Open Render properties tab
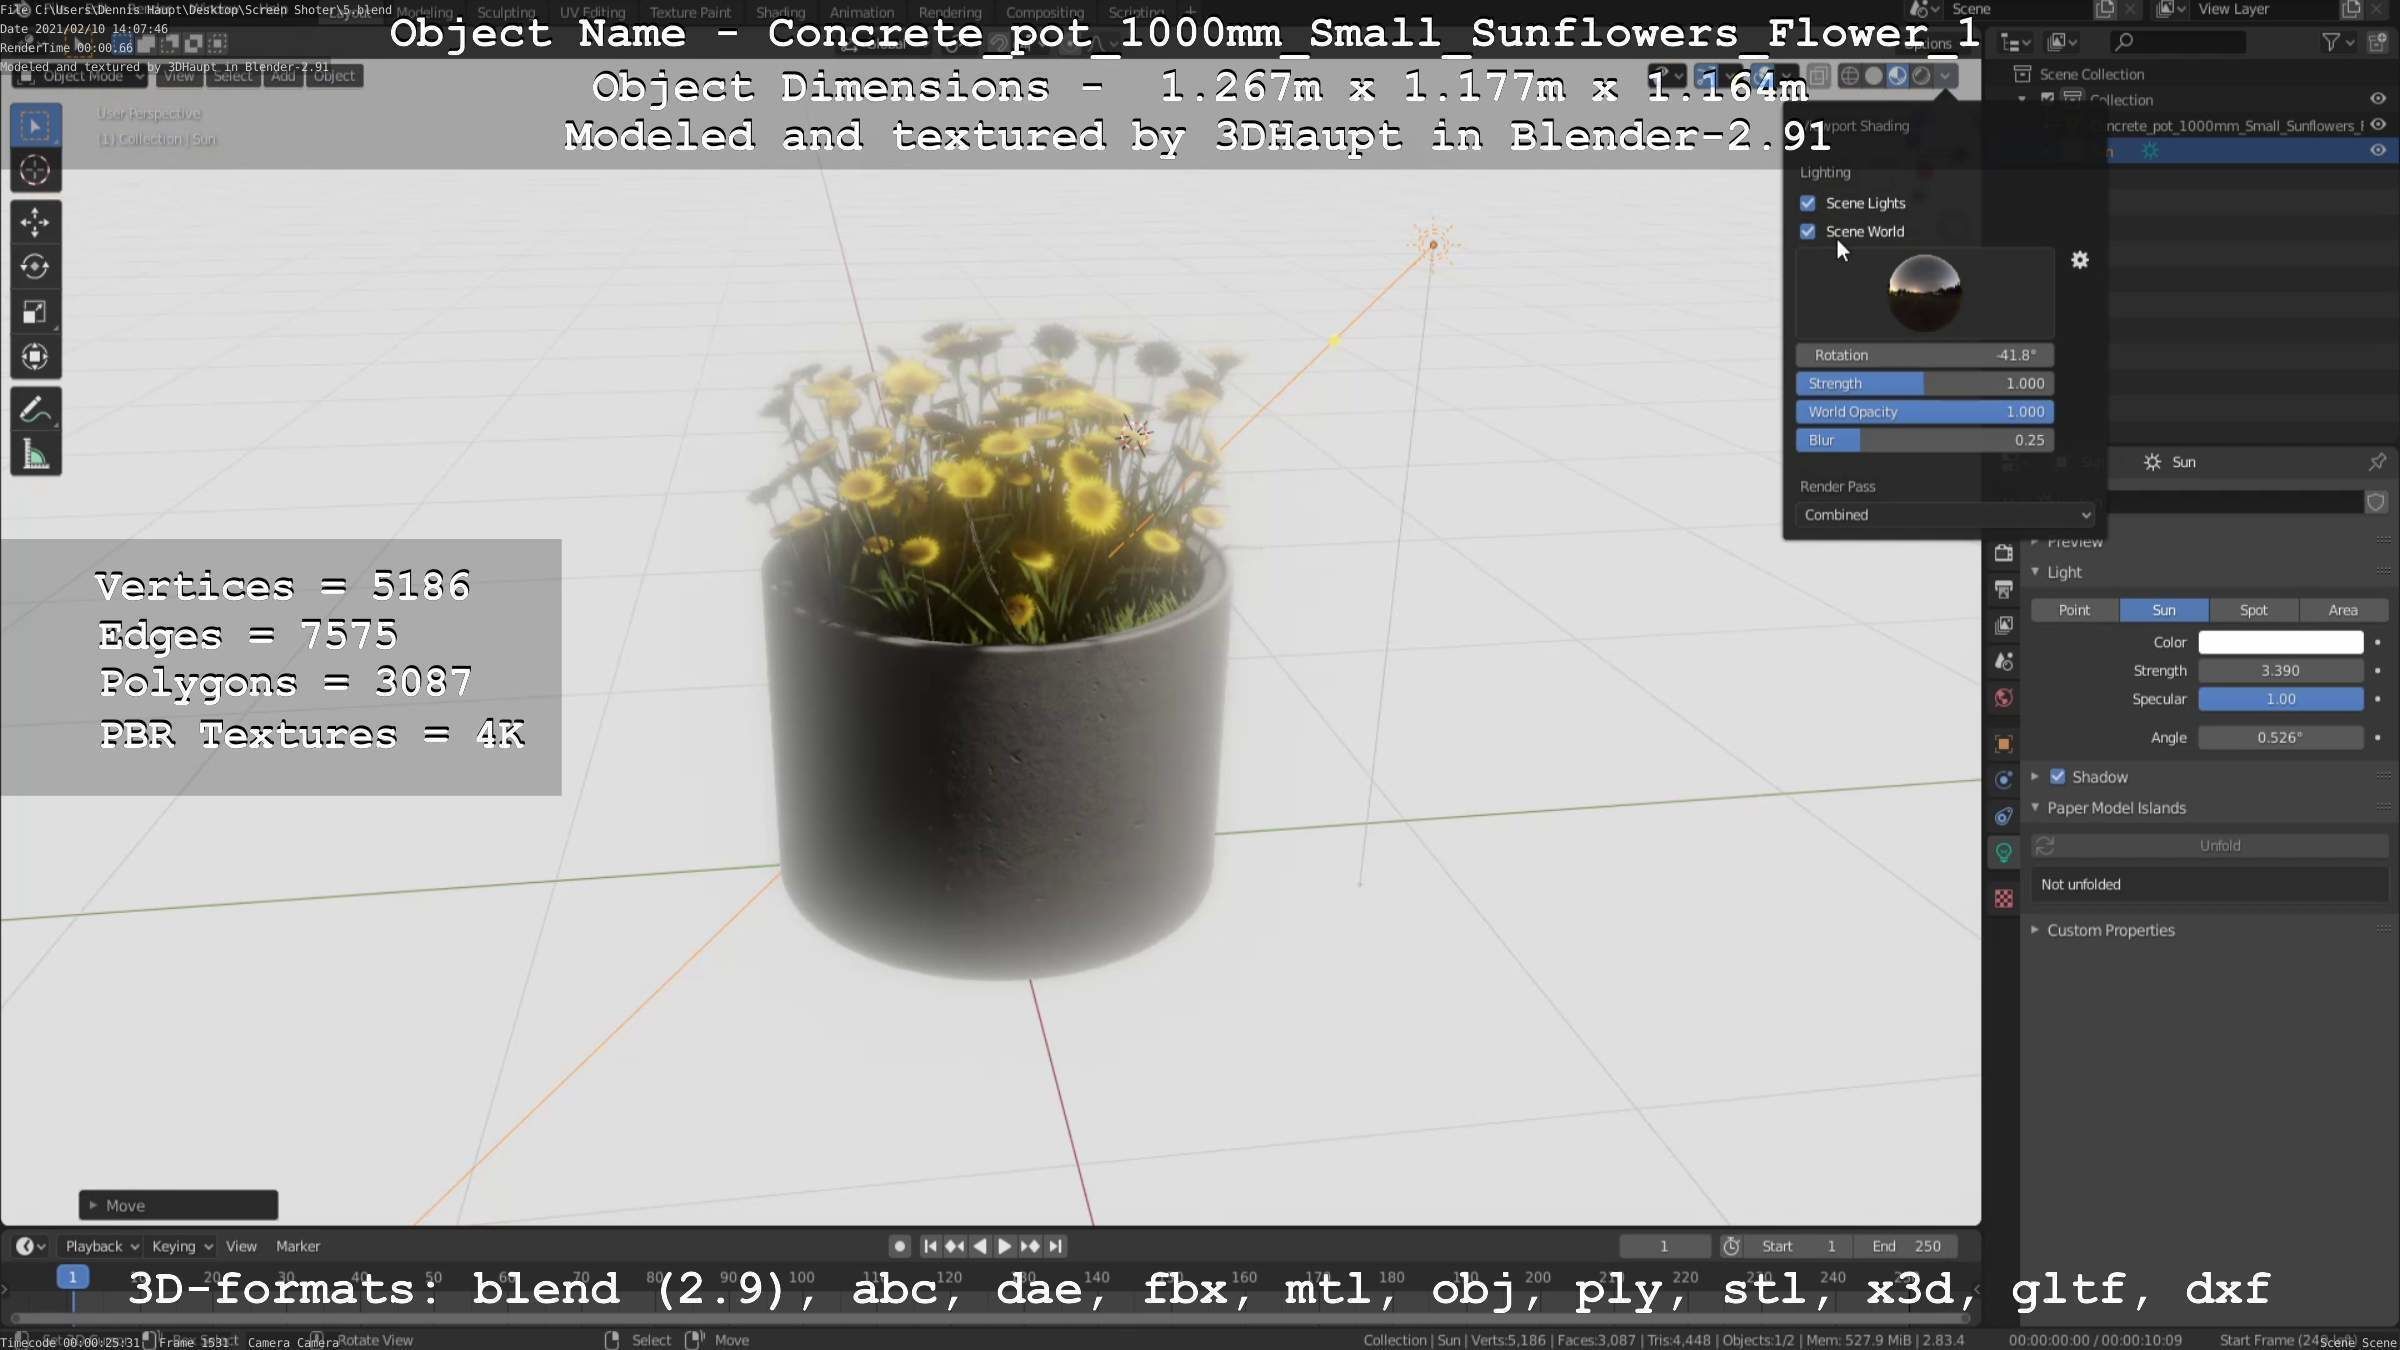This screenshot has width=2400, height=1350. (x=2003, y=553)
